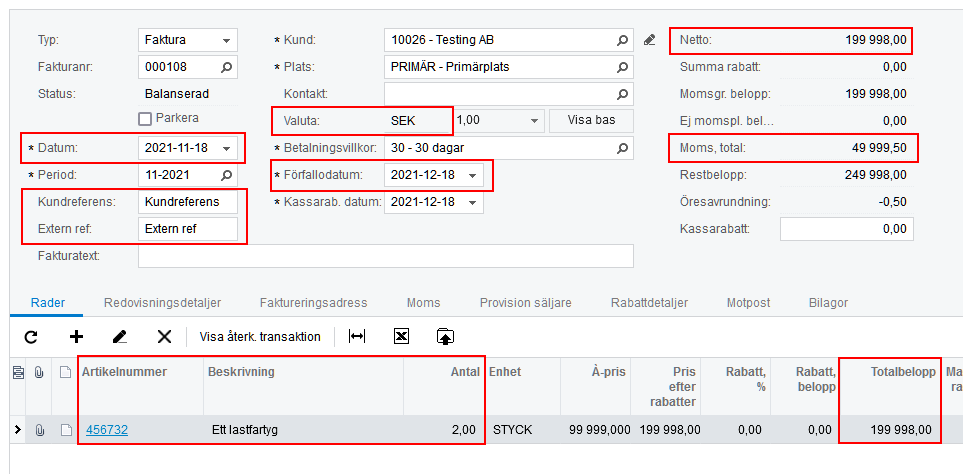Click the upload file icon in toolbar
The image size is (963, 474).
coord(445,337)
